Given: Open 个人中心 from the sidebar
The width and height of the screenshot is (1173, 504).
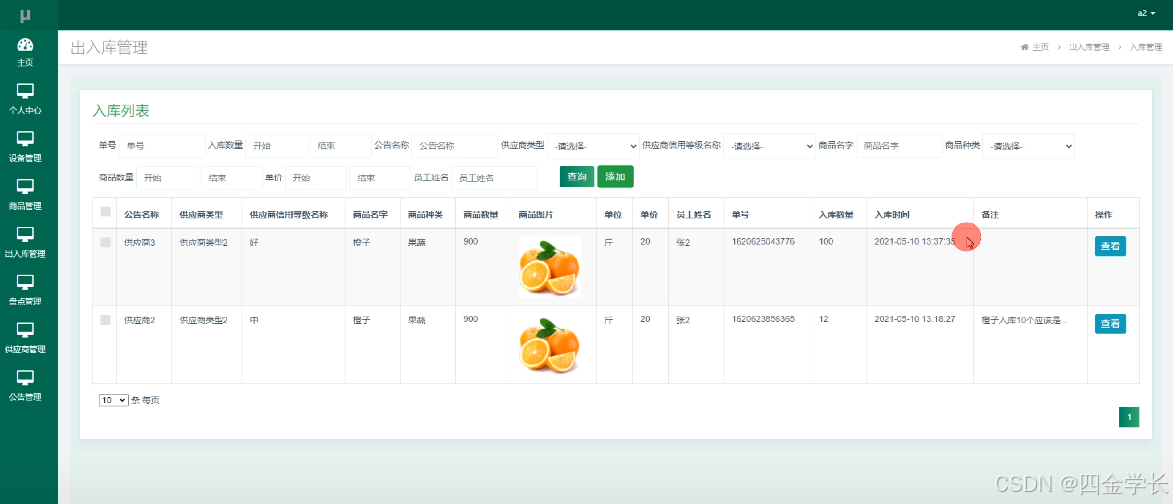Looking at the screenshot, I should pyautogui.click(x=25, y=99).
